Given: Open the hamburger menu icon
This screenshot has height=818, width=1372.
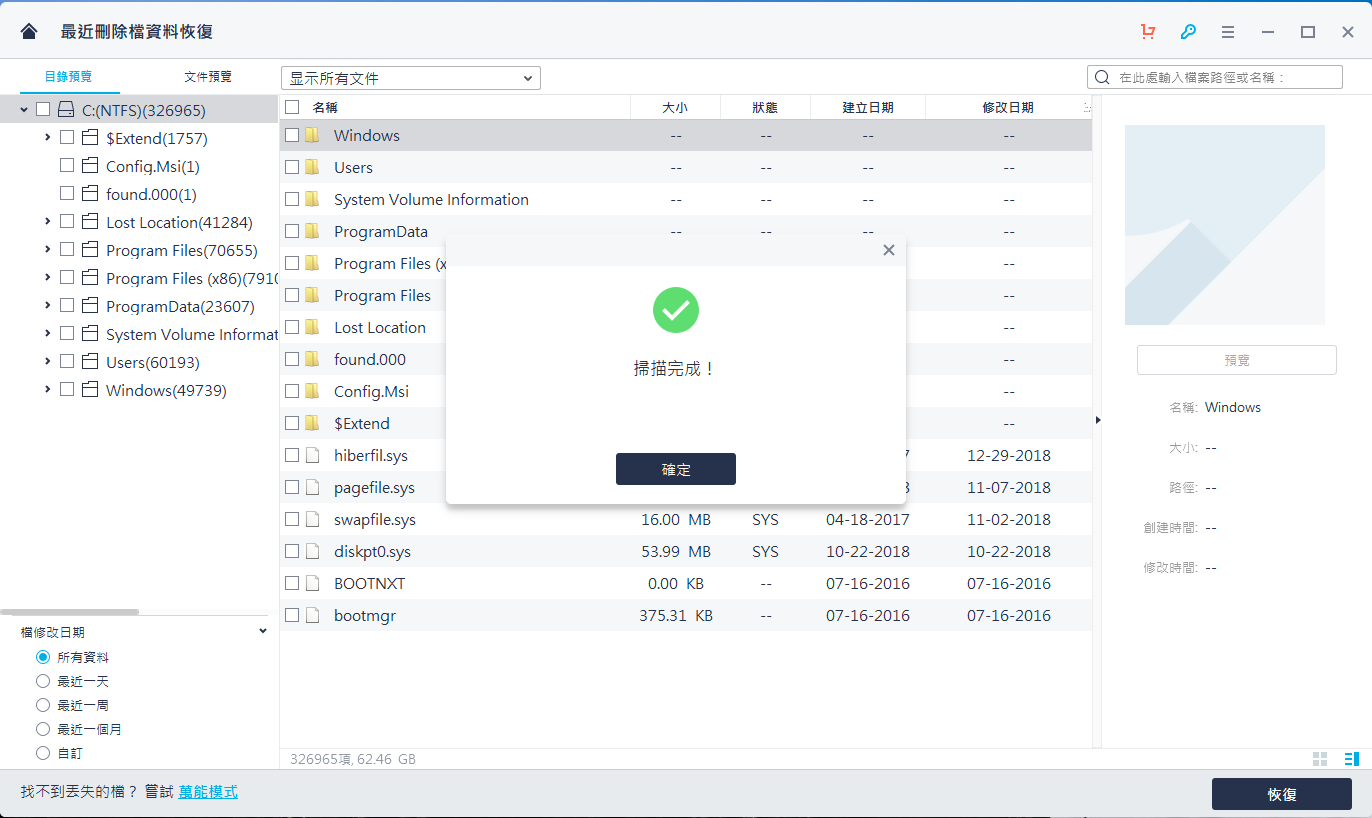Looking at the screenshot, I should pyautogui.click(x=1227, y=31).
